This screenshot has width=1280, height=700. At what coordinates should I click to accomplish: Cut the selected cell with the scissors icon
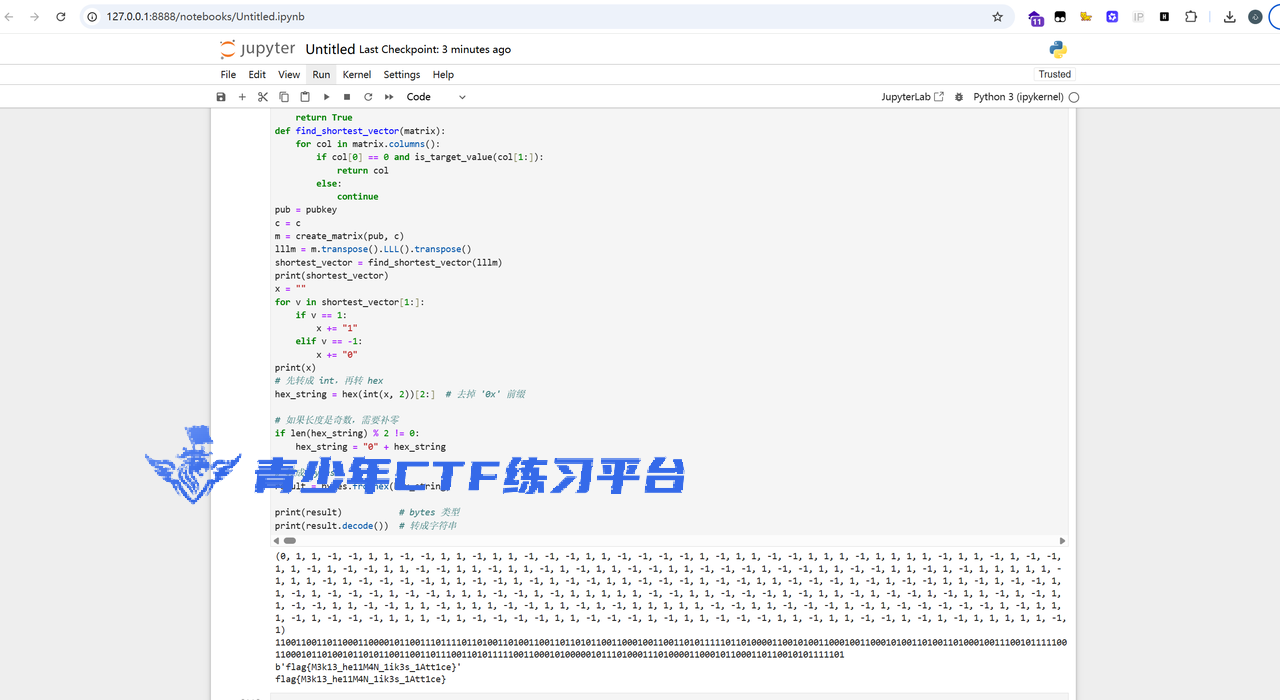point(263,97)
